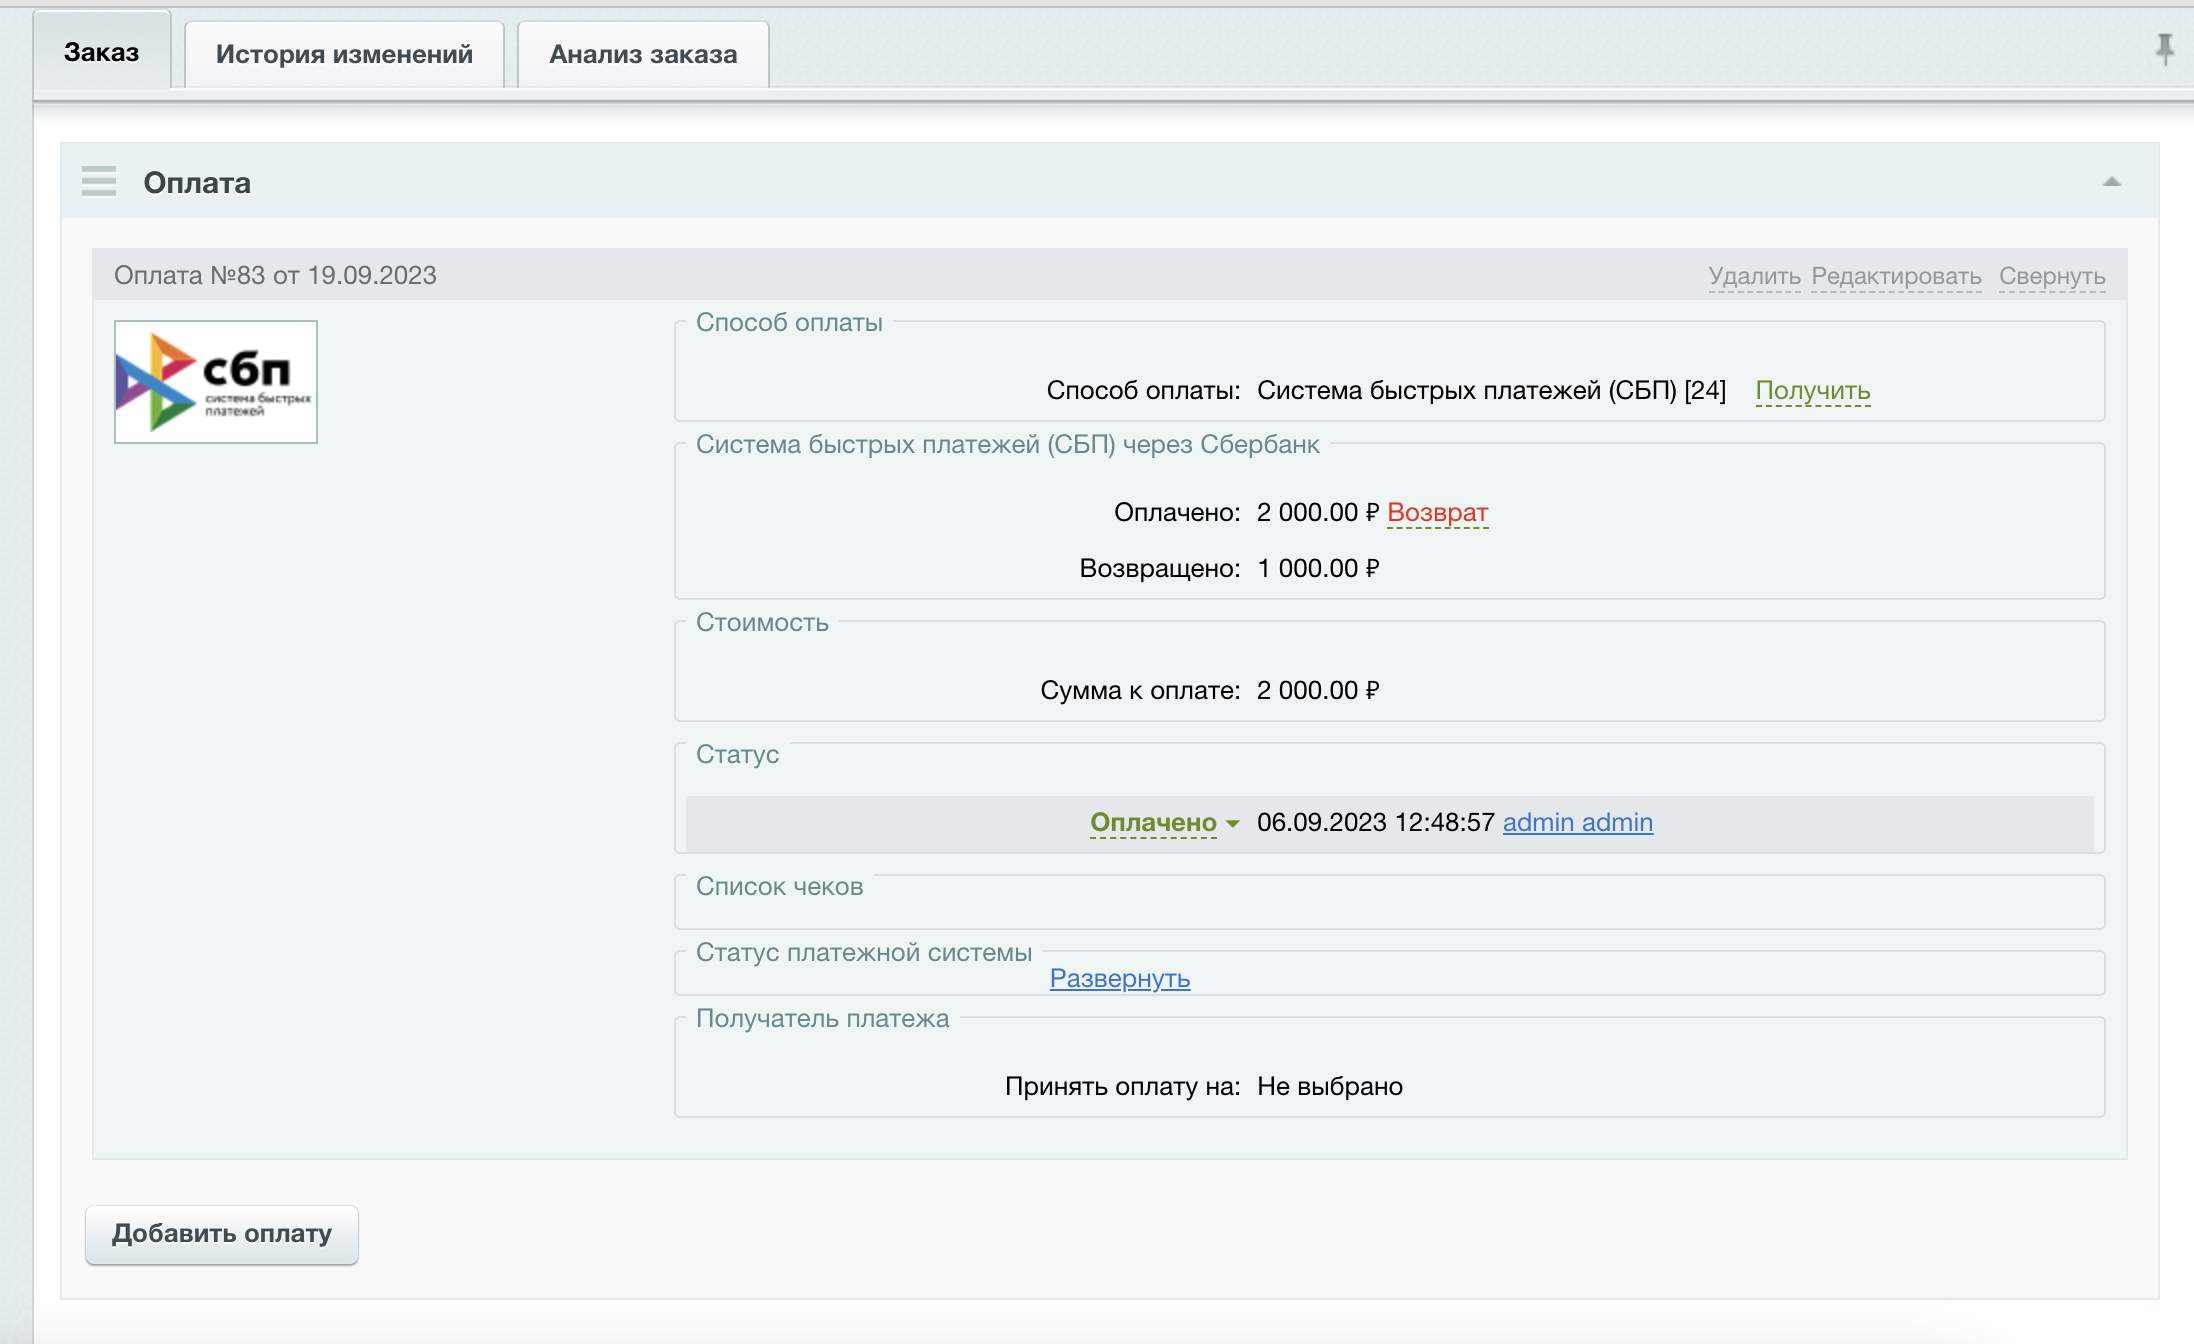Open the История изменений tab
Screen dimensions: 2194x1344
click(344, 54)
